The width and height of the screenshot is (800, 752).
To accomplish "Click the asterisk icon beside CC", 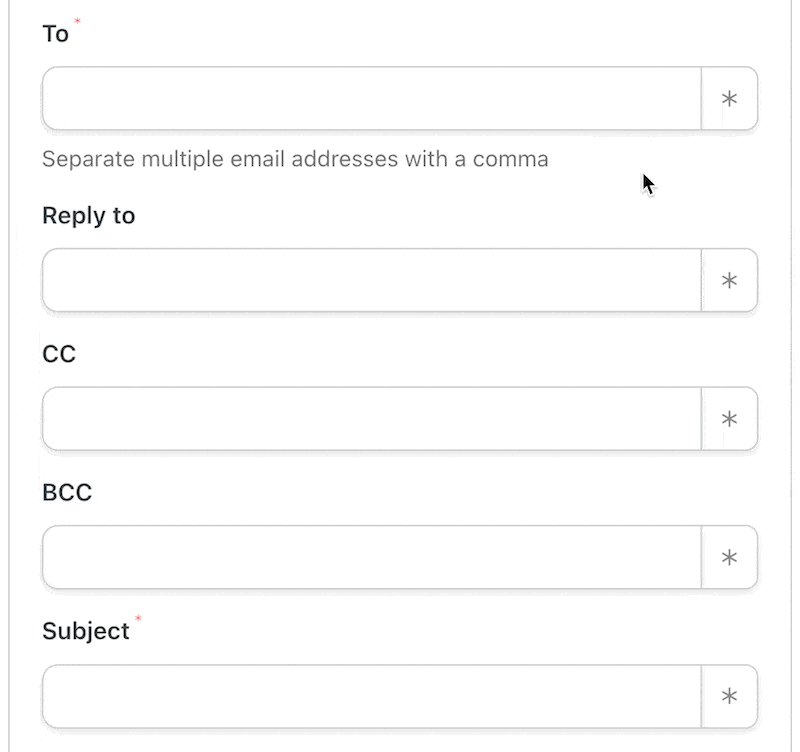I will tap(729, 418).
